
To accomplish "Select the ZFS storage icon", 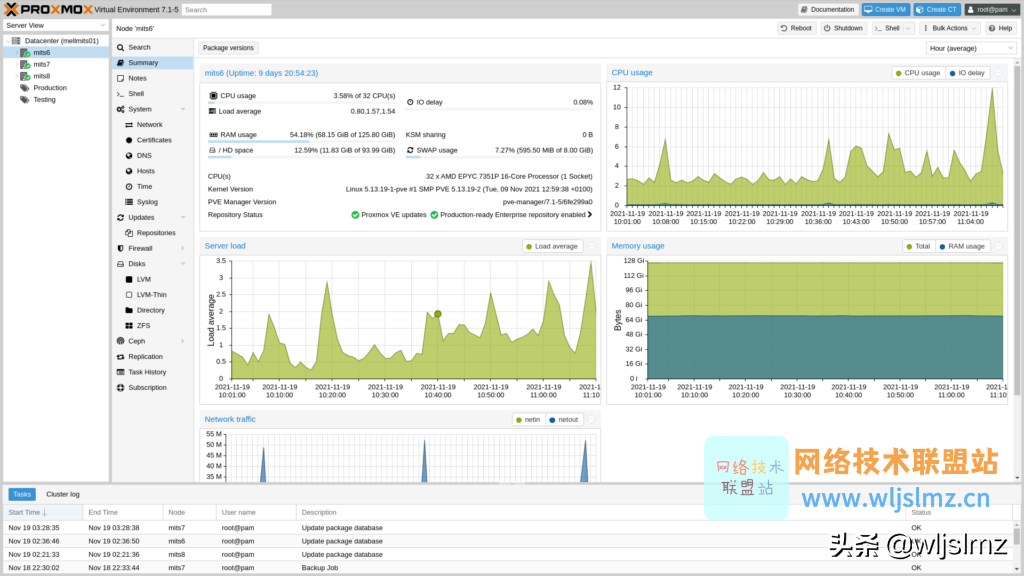I will pyautogui.click(x=129, y=325).
